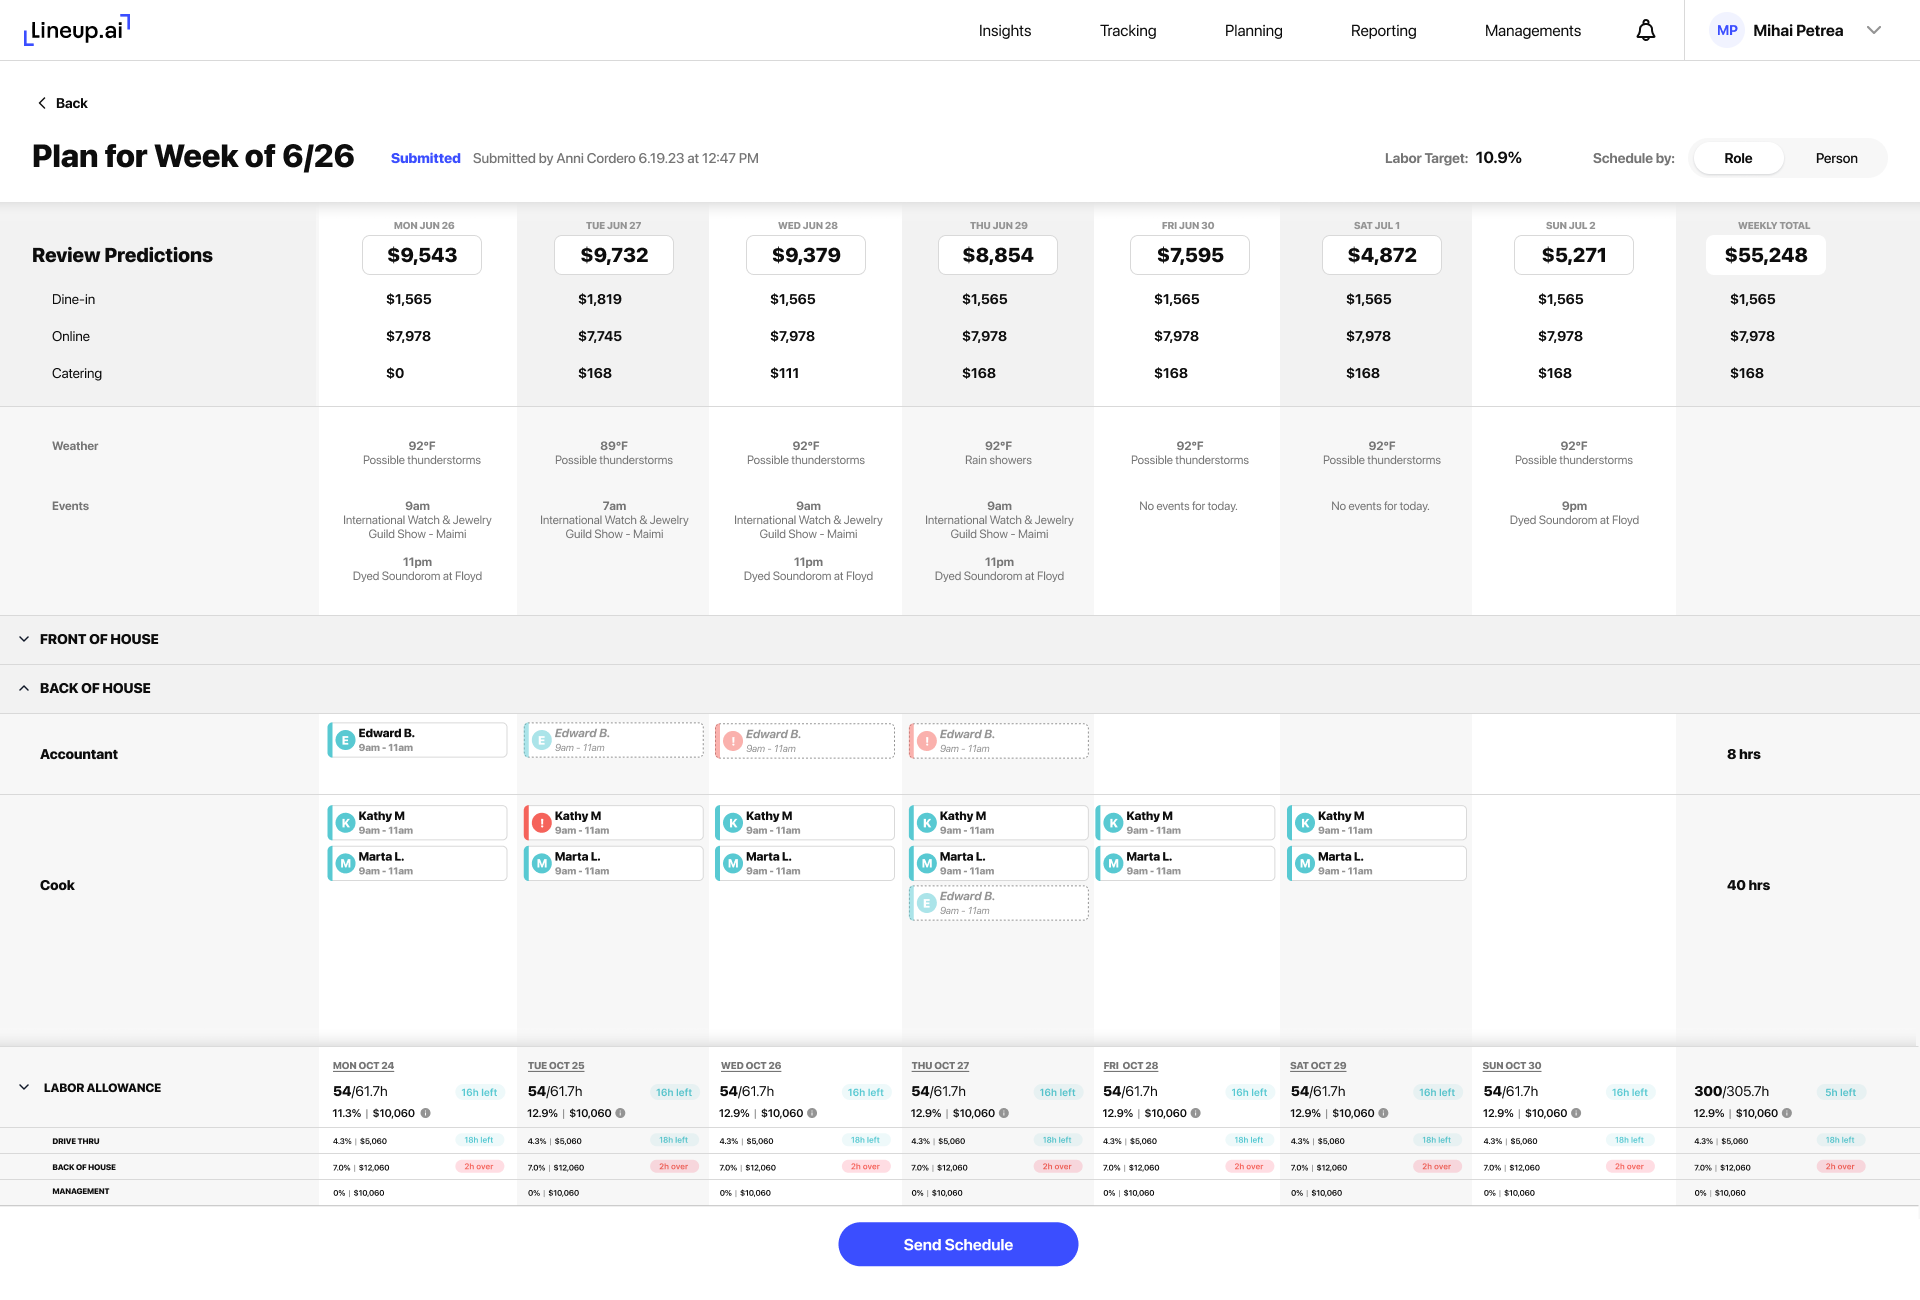Select Marta L.'s Friday cook shift card
Screen dimensions: 1920x1300
1186,863
